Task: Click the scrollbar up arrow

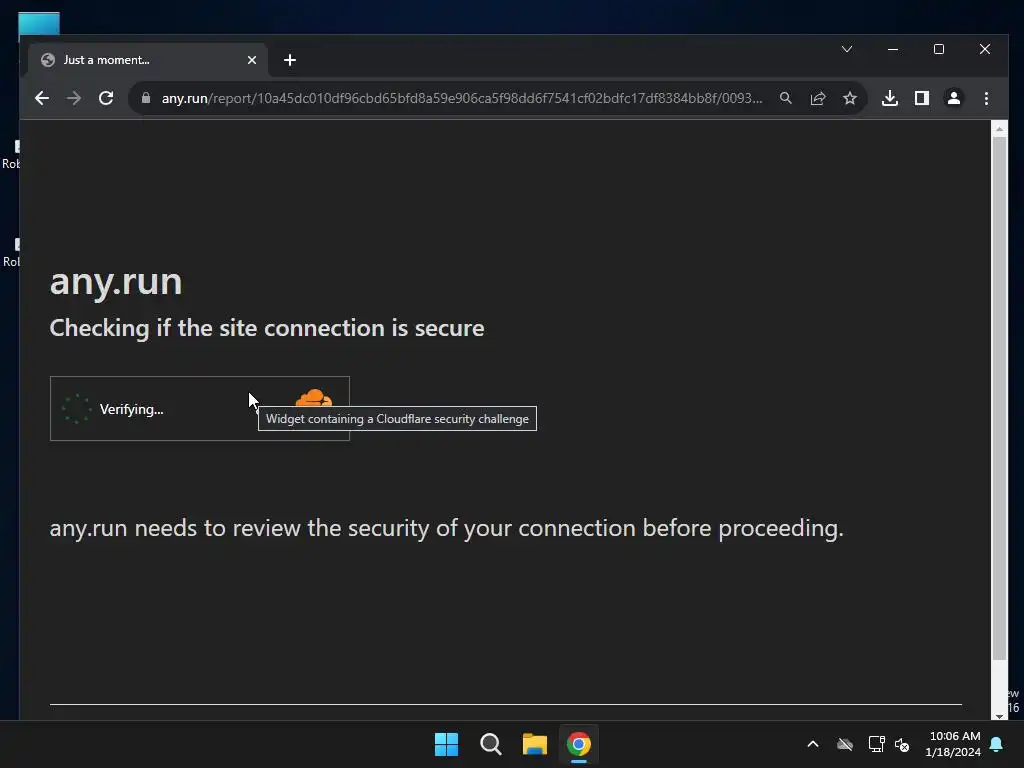Action: click(x=999, y=129)
